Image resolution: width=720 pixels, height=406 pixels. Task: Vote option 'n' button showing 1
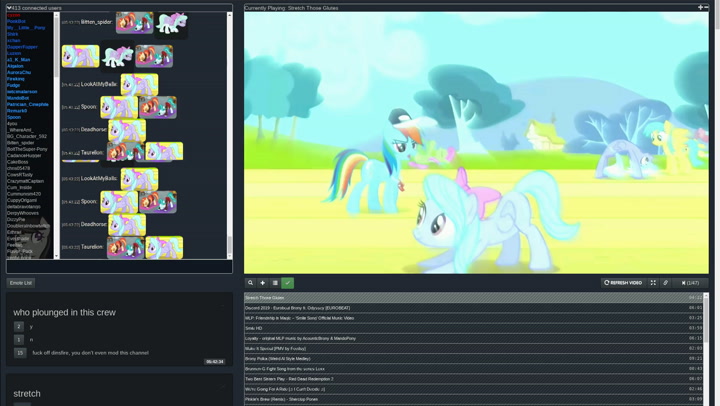pyautogui.click(x=18, y=339)
